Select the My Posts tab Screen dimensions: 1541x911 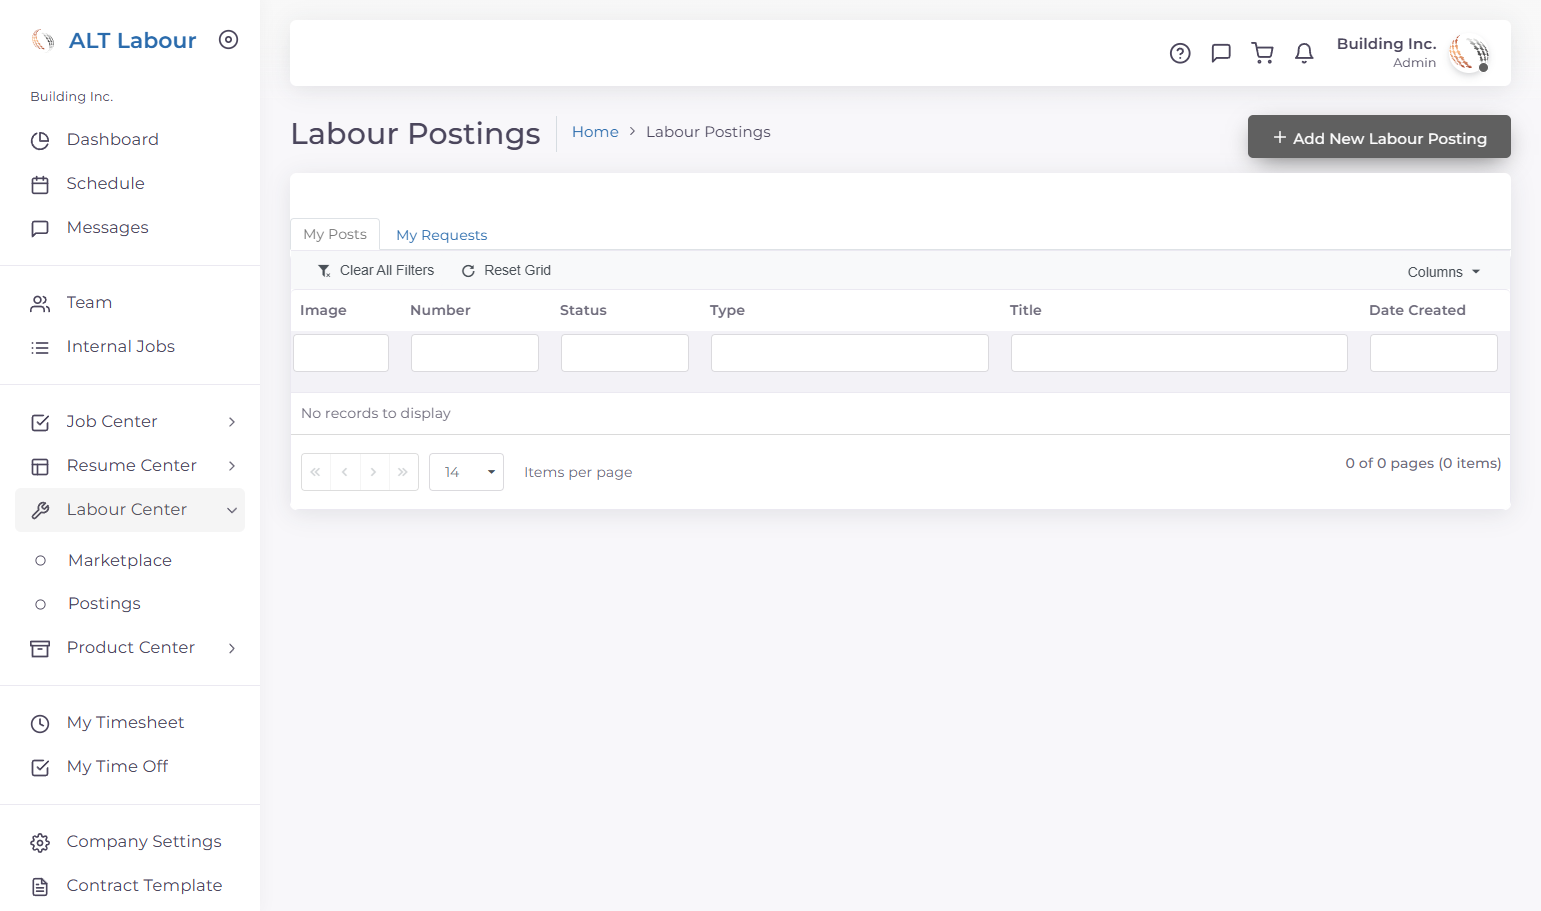click(335, 234)
